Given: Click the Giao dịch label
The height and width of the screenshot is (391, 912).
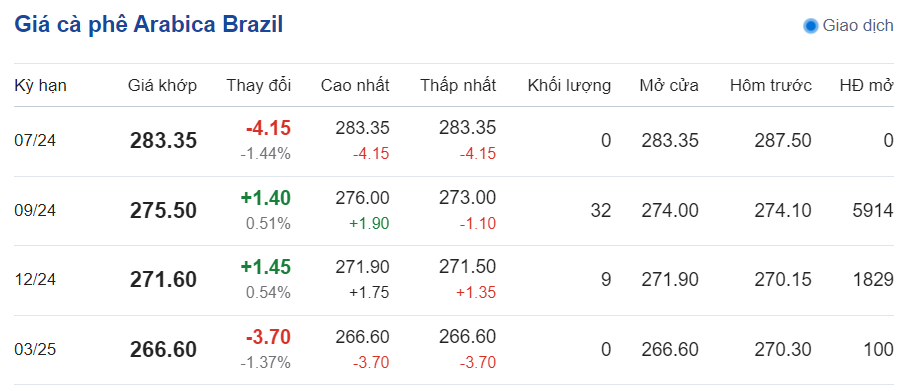Looking at the screenshot, I should (x=858, y=26).
